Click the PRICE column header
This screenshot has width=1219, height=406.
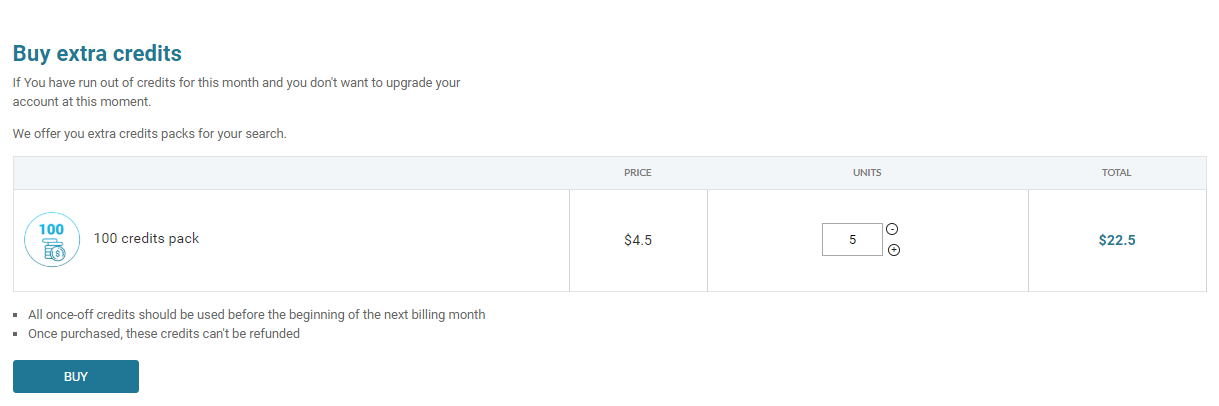click(638, 173)
